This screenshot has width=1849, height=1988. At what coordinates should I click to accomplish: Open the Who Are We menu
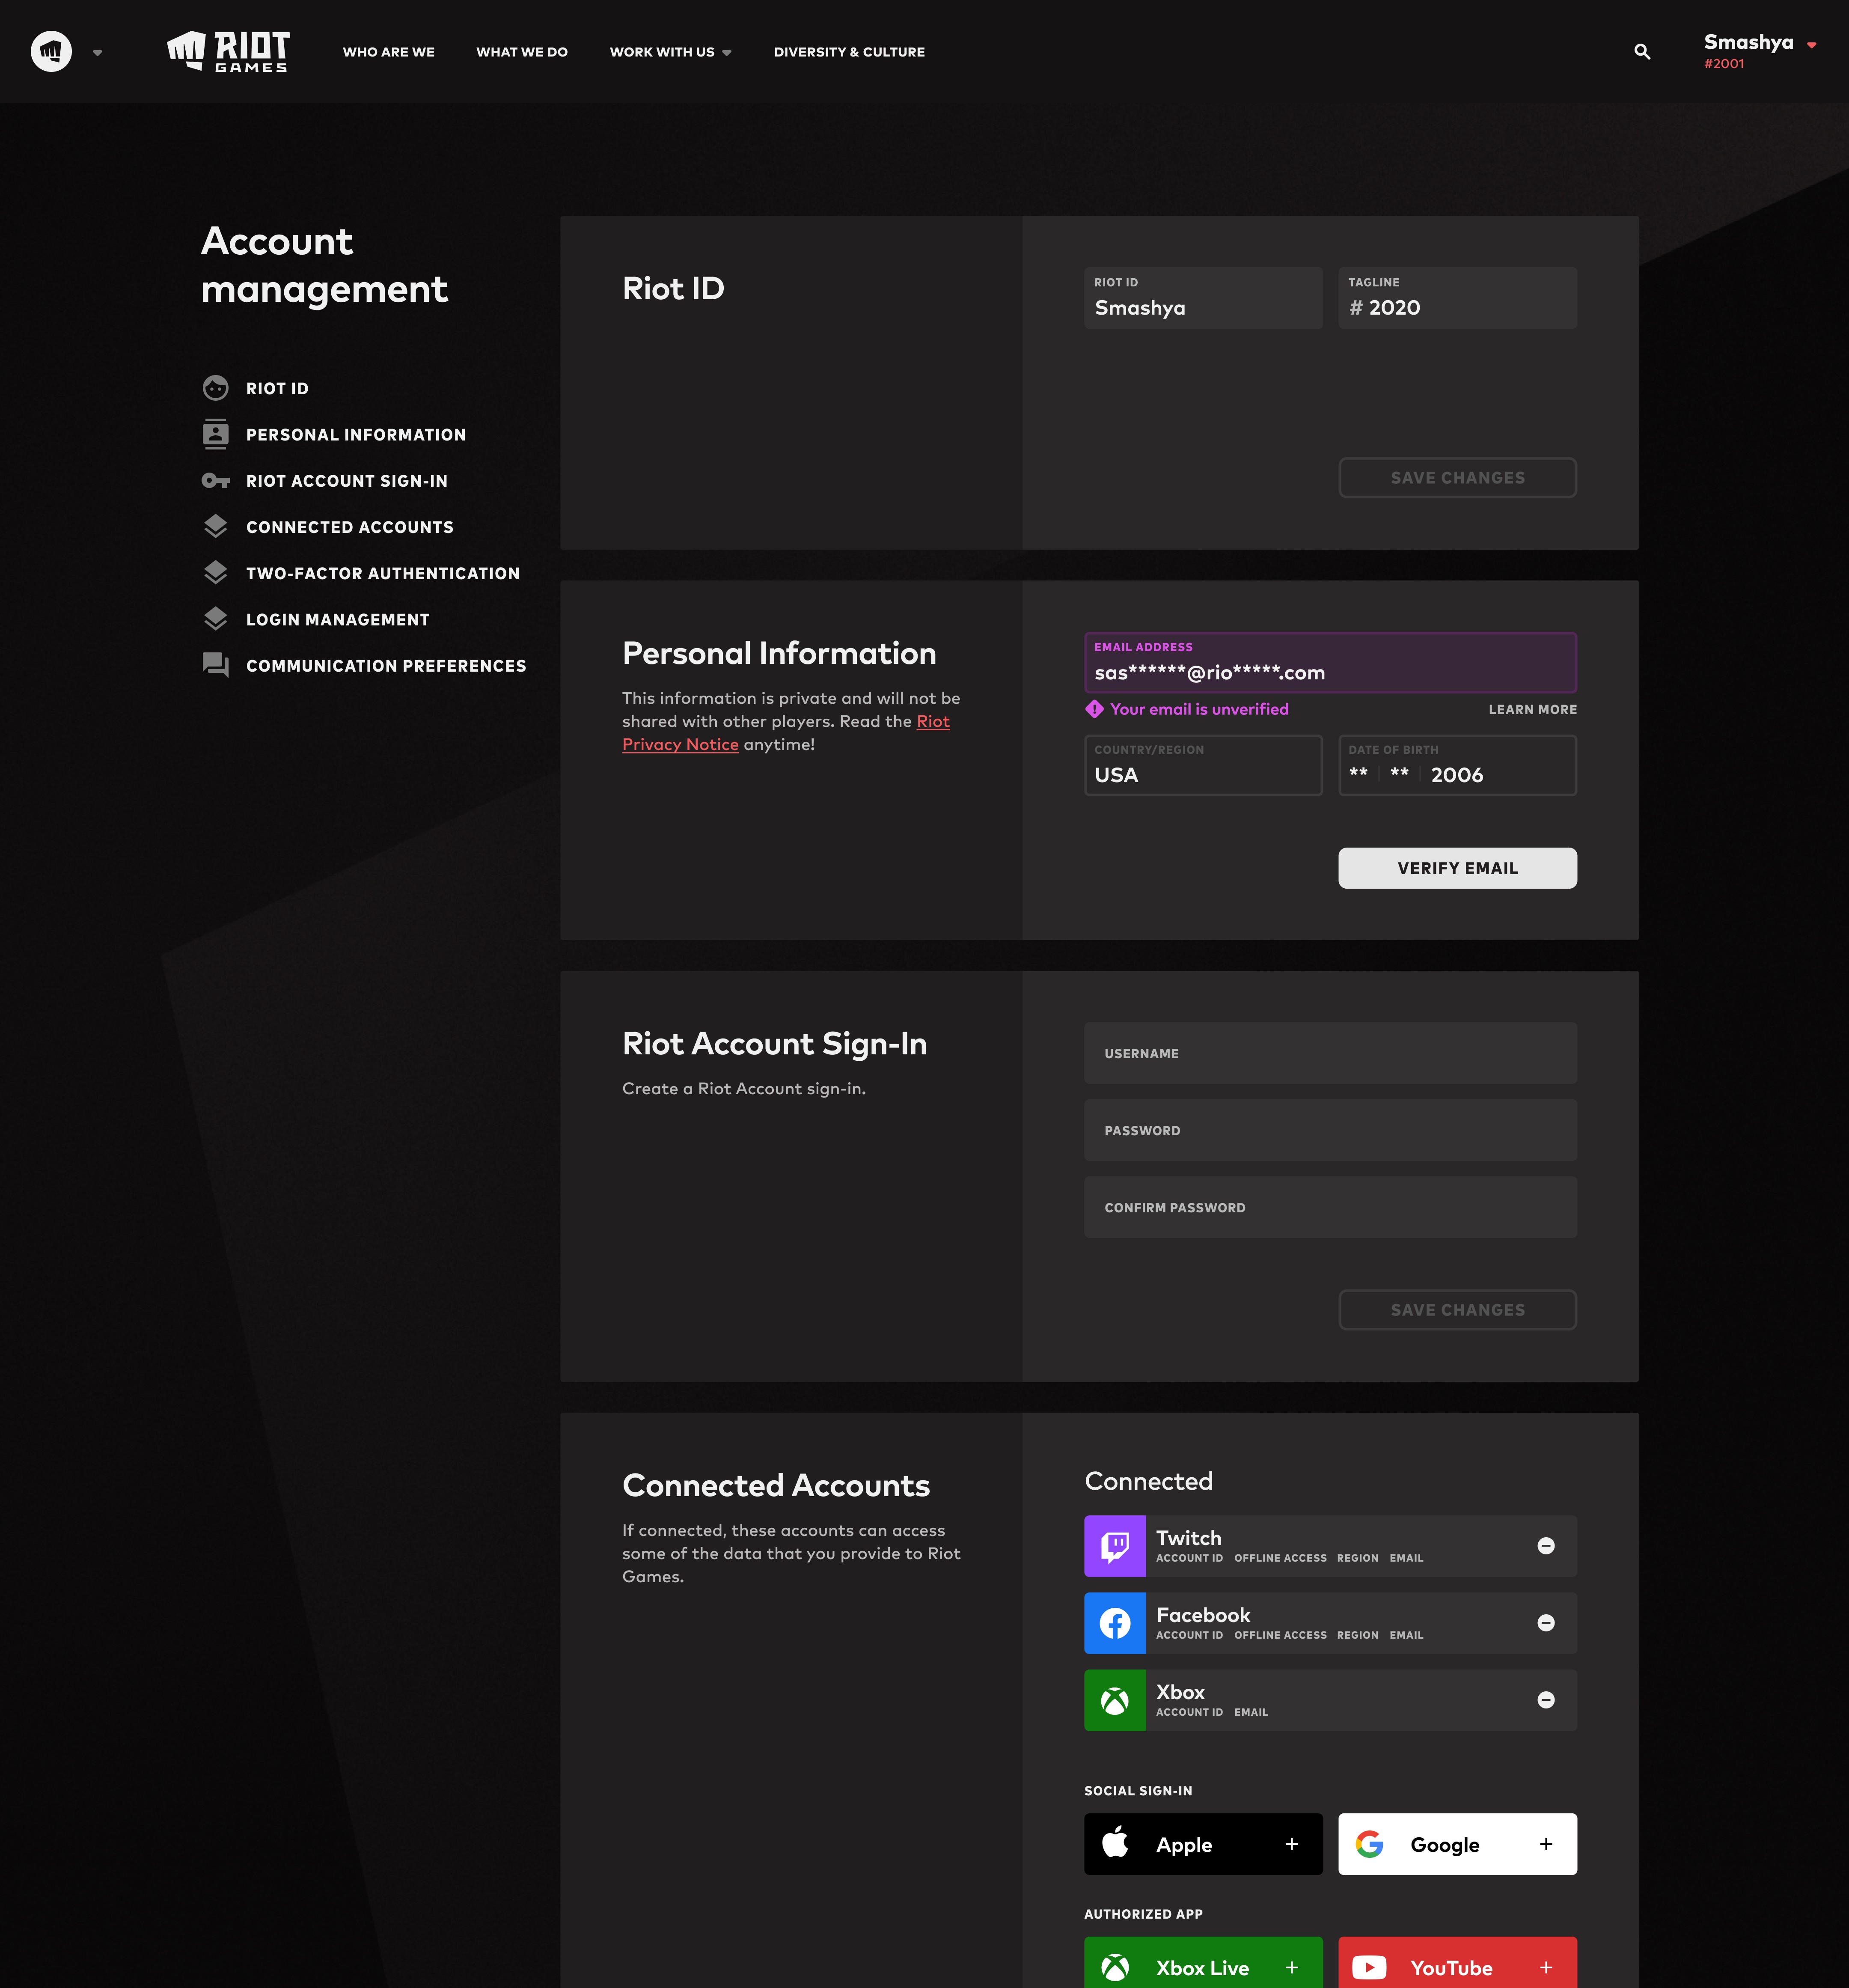click(388, 52)
